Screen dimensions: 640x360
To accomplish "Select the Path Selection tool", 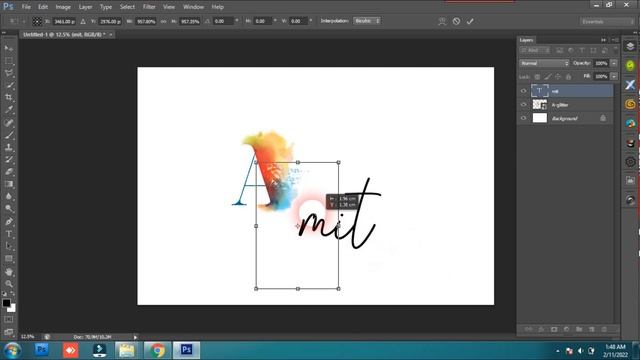I will click(x=9, y=246).
